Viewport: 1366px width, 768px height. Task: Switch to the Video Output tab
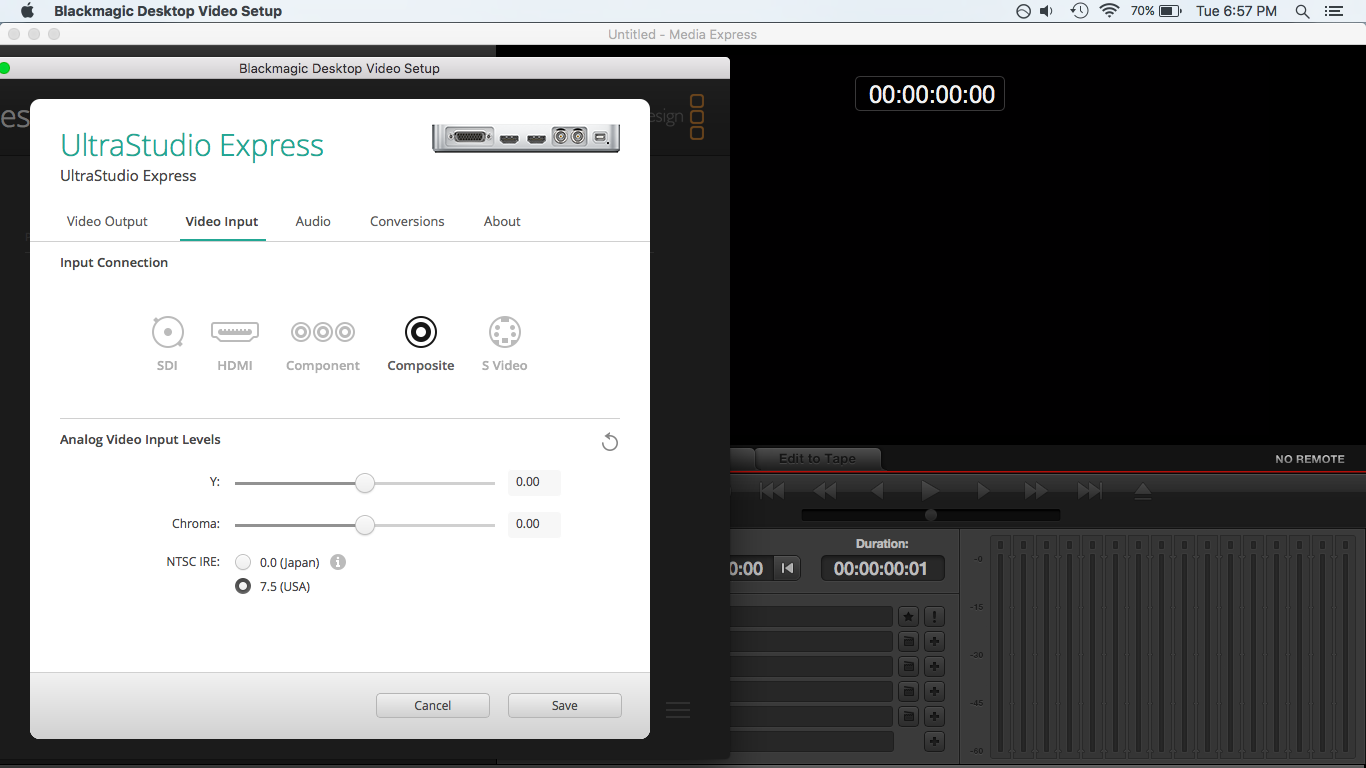point(107,221)
